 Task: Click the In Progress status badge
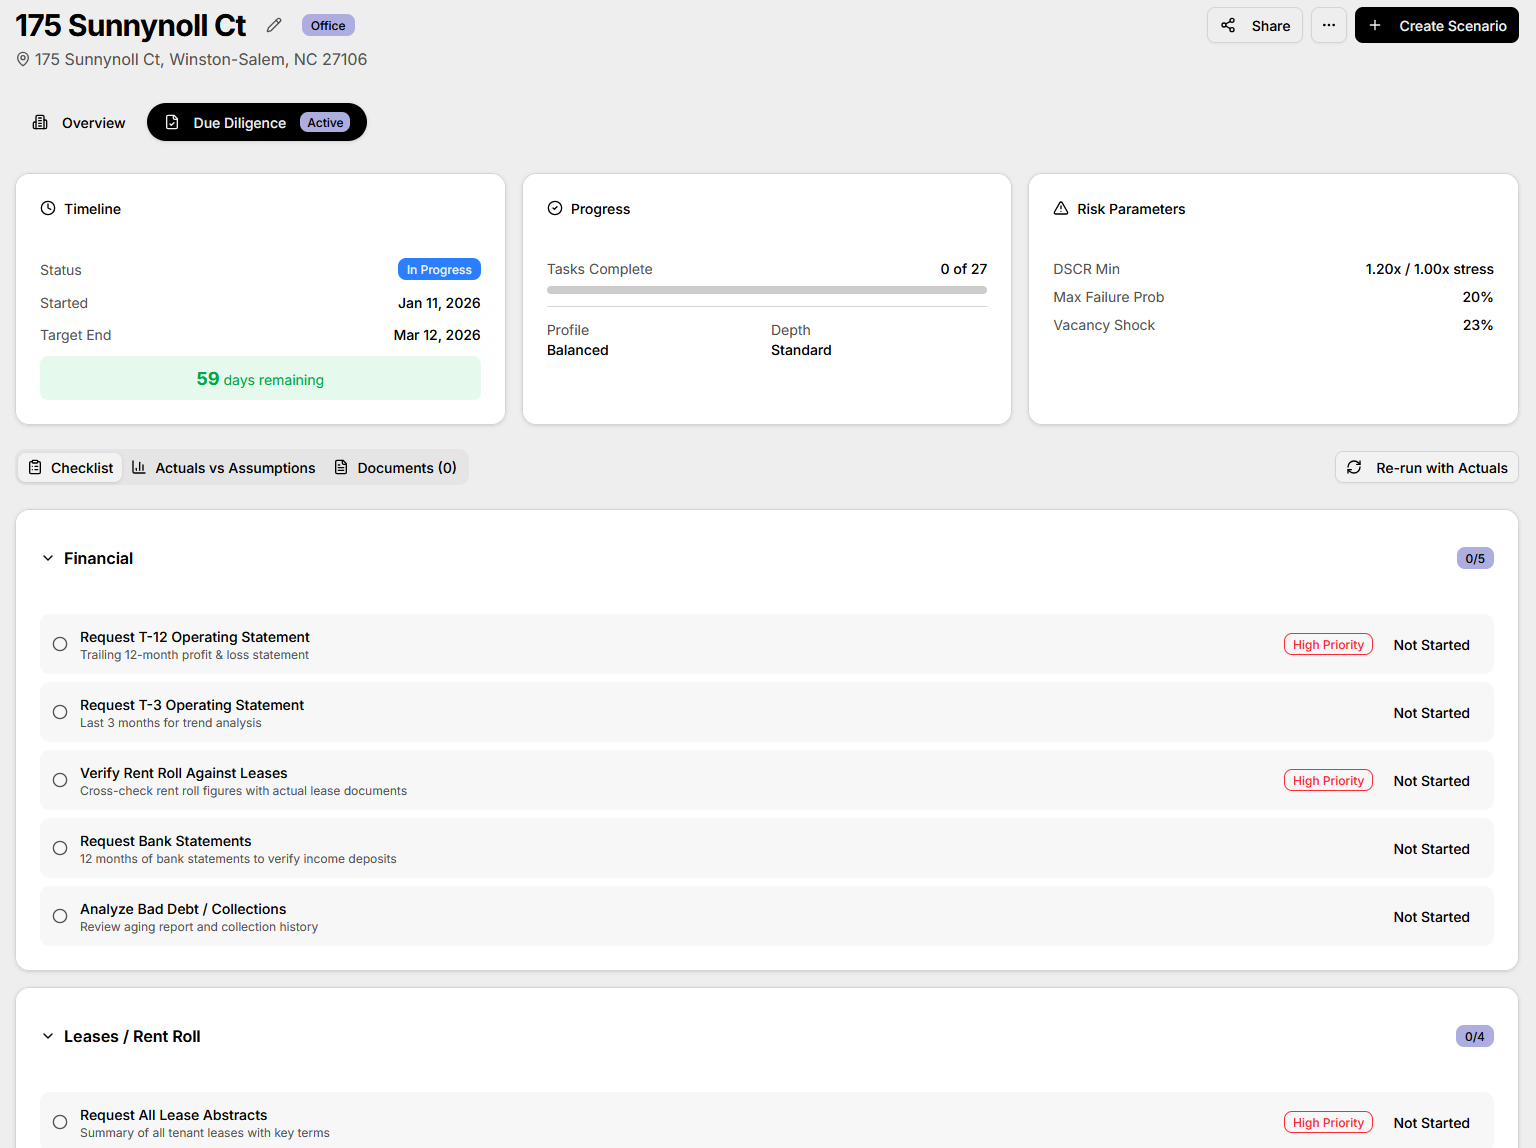(439, 269)
